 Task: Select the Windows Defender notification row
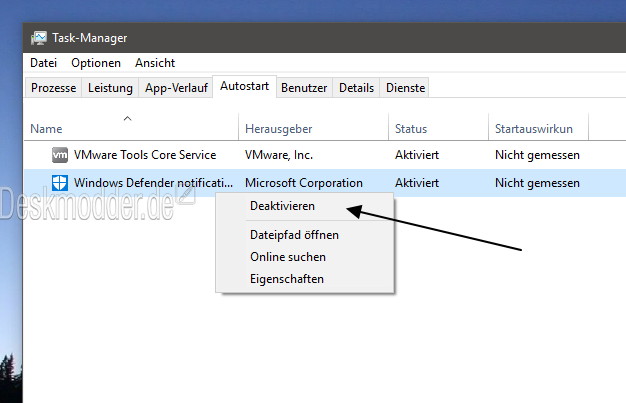tap(325, 183)
